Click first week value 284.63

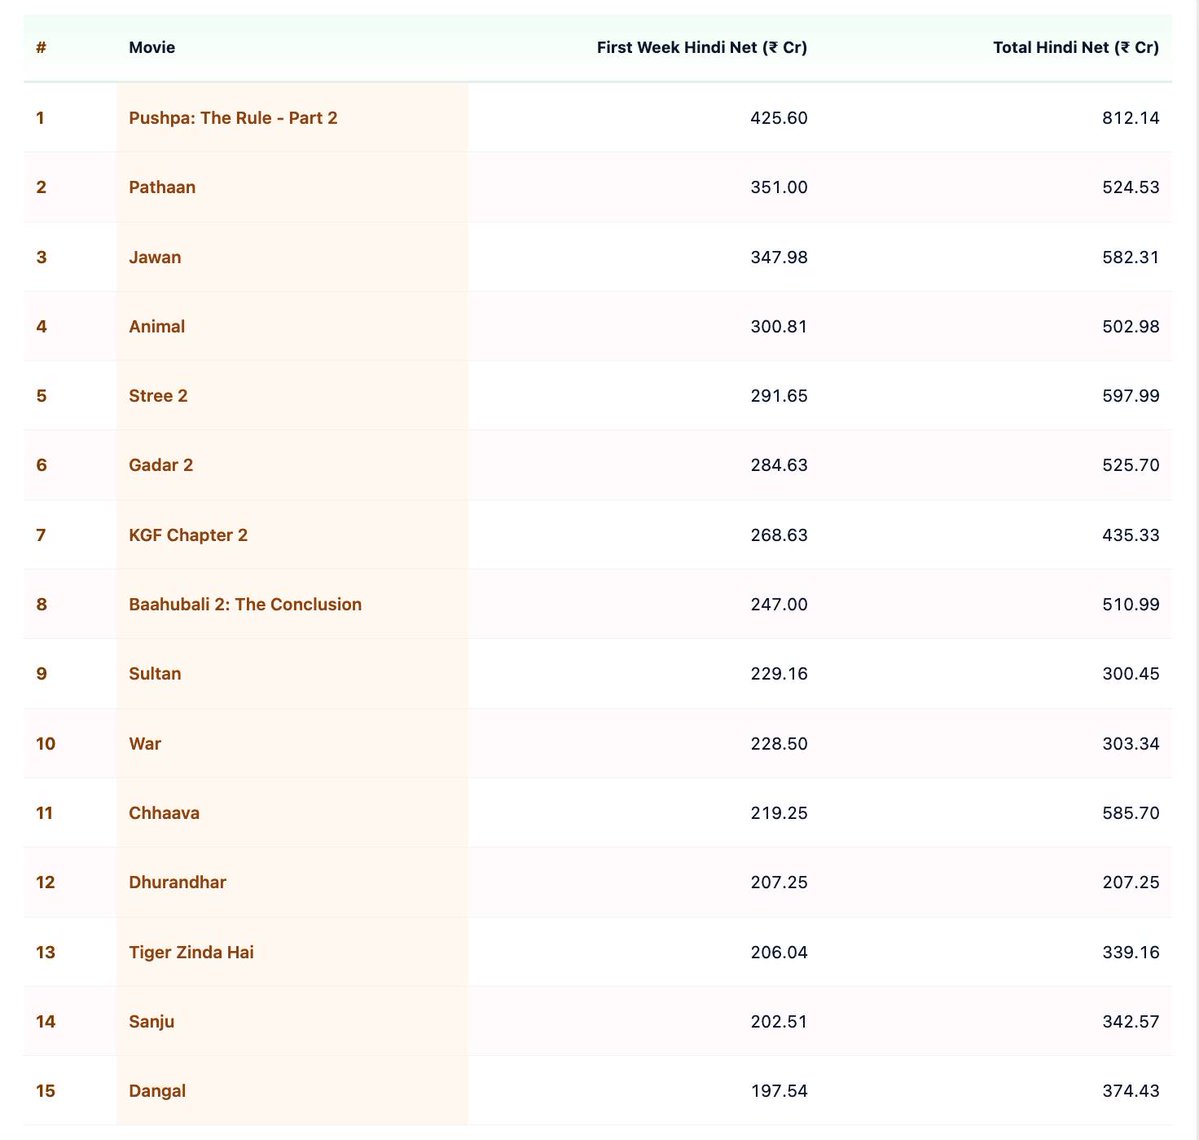point(778,465)
